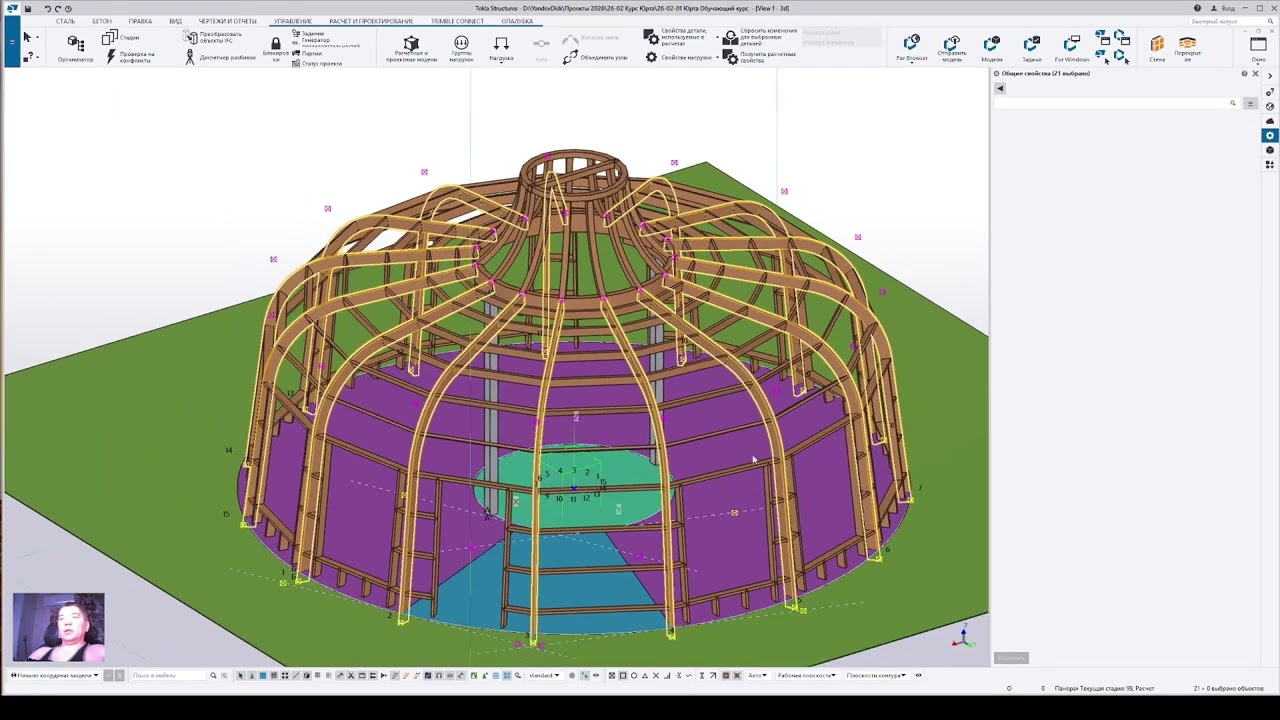This screenshot has height=720, width=1280.
Task: Click the save icon in title bar
Action: tap(27, 8)
